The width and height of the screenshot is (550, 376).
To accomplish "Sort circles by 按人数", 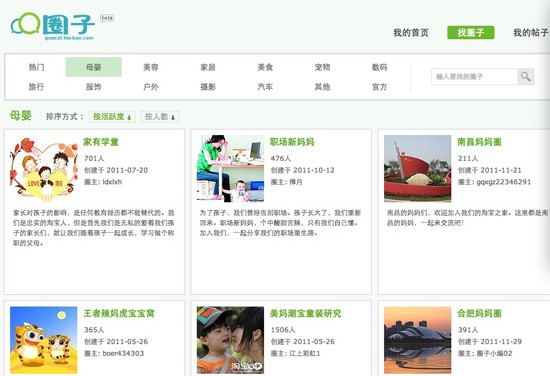I will (x=160, y=117).
